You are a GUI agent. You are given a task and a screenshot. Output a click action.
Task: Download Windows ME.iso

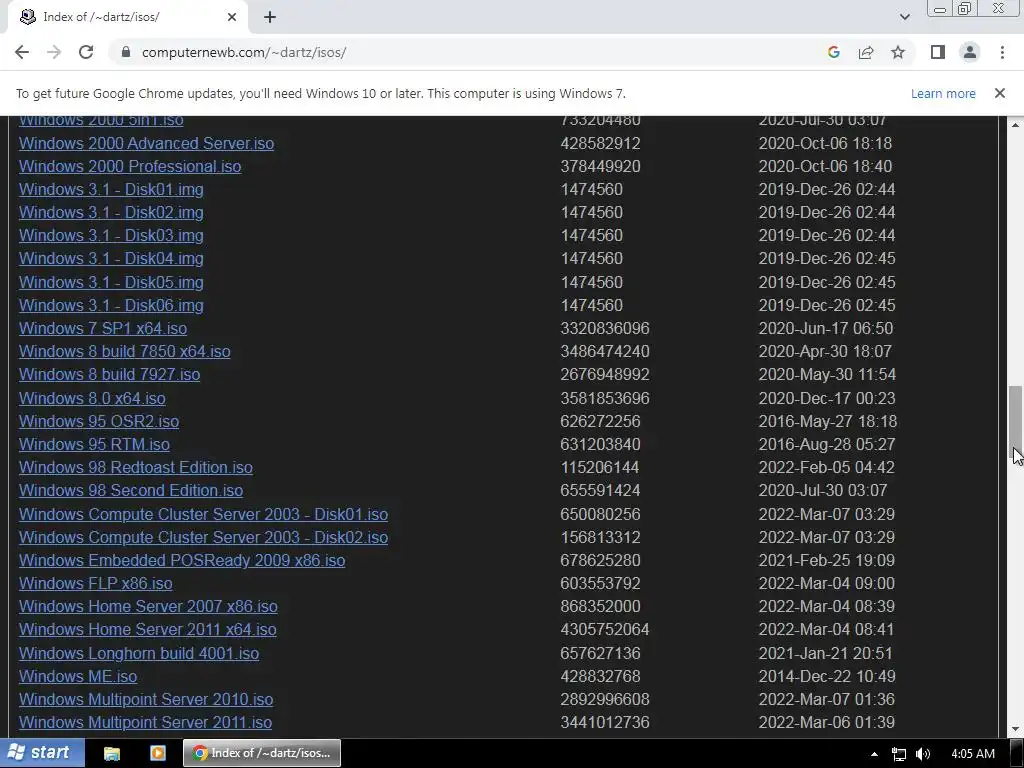(78, 676)
